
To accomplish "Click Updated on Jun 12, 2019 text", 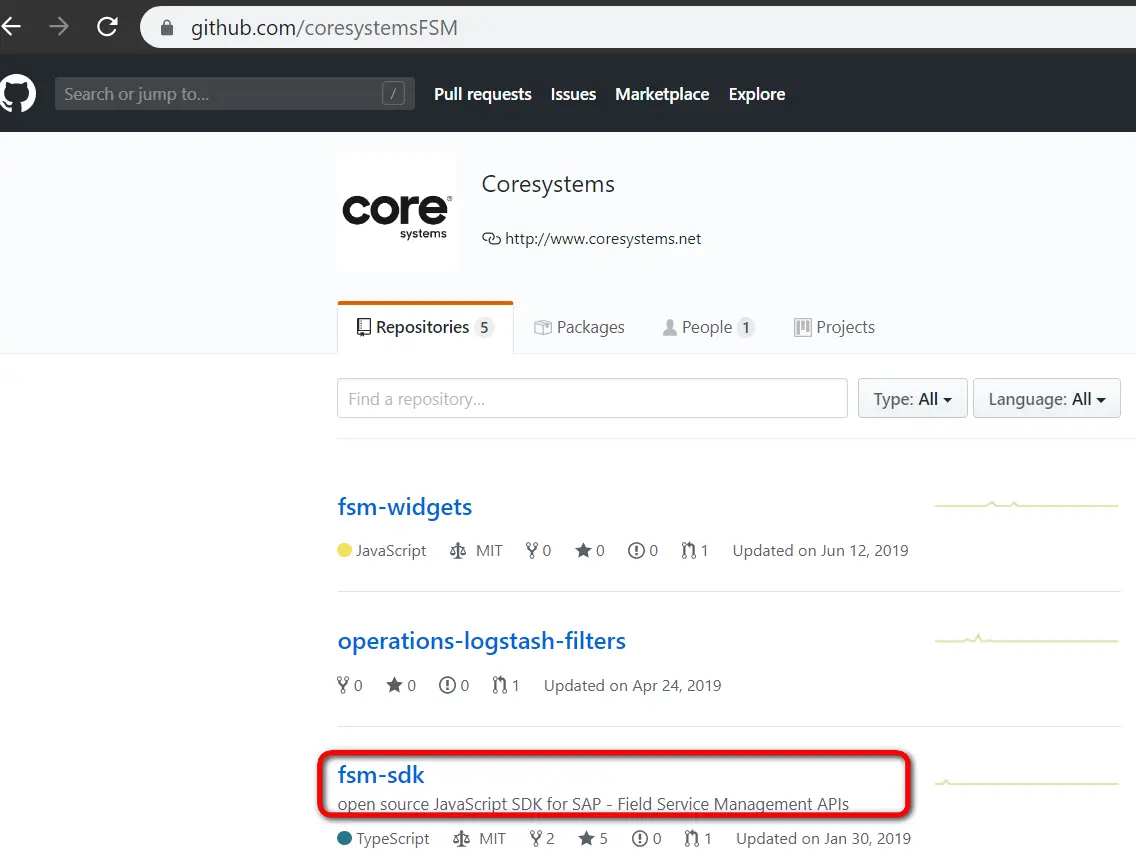I will [820, 551].
